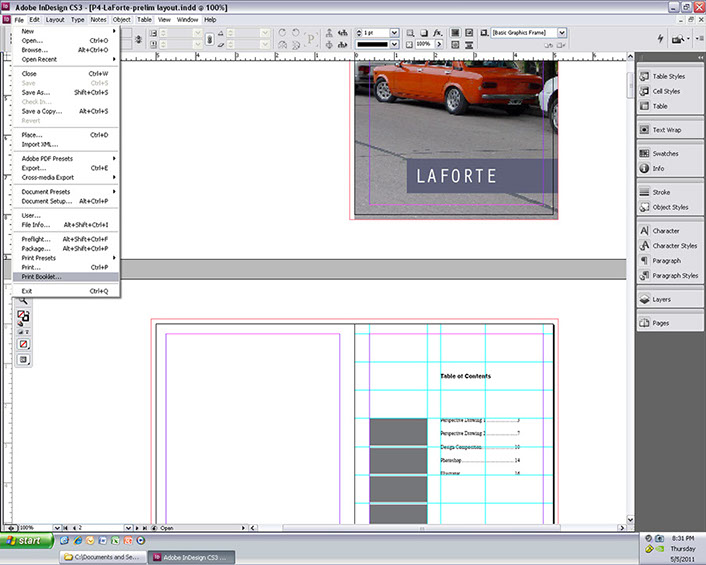Open the Object menu

[122, 20]
